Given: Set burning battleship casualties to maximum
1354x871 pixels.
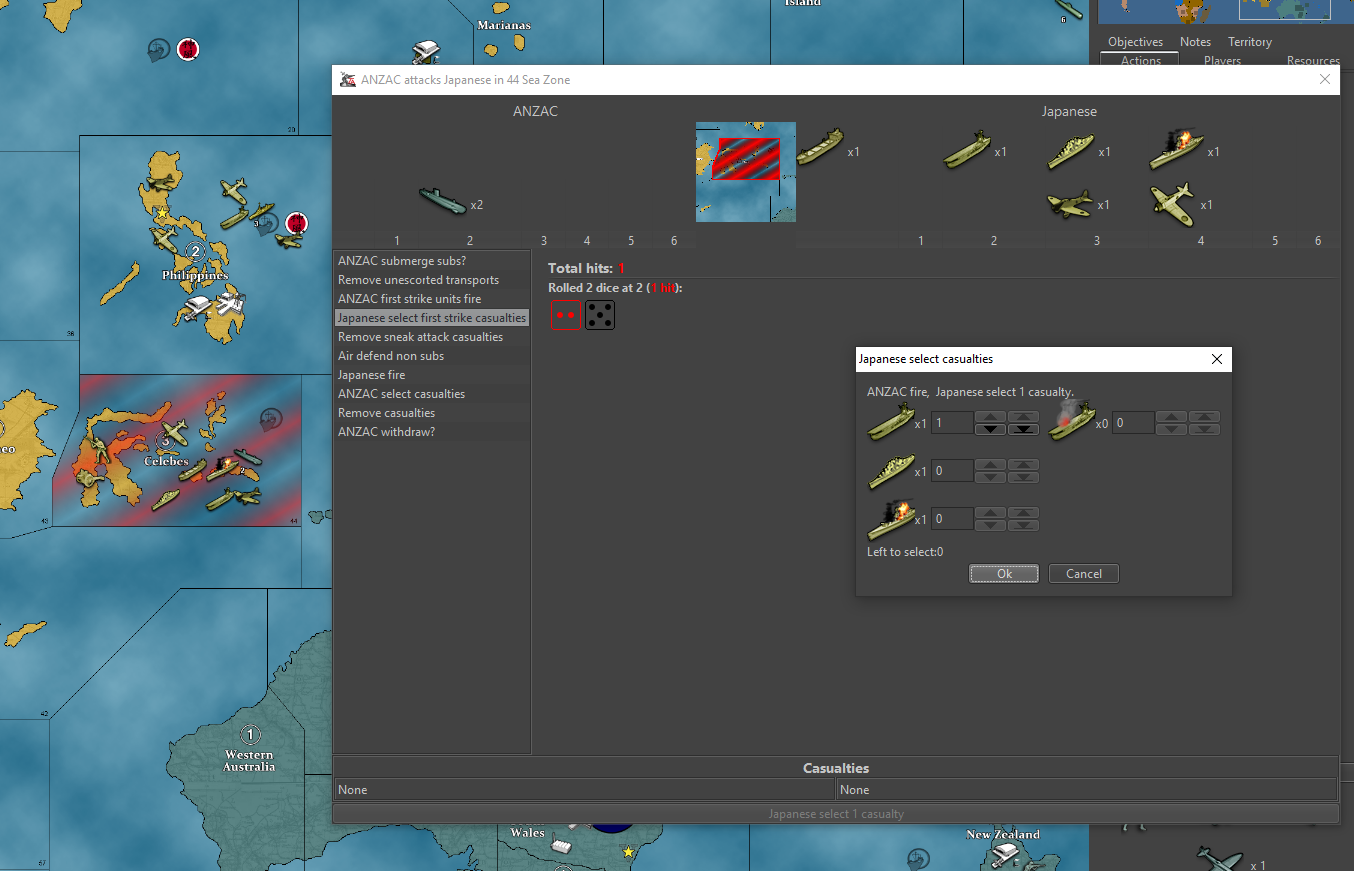Looking at the screenshot, I should (1023, 512).
